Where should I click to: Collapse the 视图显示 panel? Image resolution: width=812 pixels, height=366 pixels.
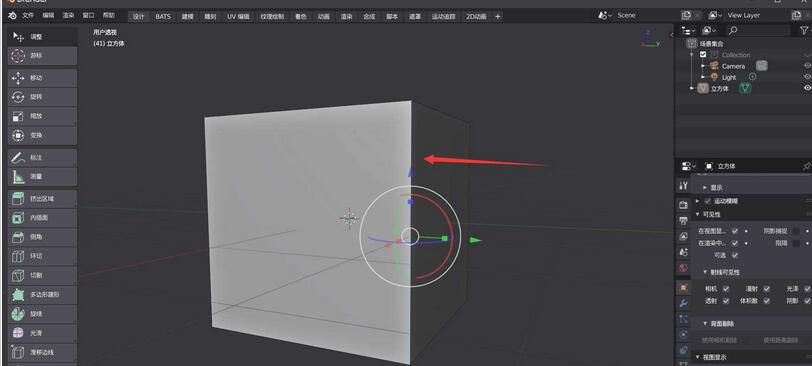pyautogui.click(x=698, y=357)
